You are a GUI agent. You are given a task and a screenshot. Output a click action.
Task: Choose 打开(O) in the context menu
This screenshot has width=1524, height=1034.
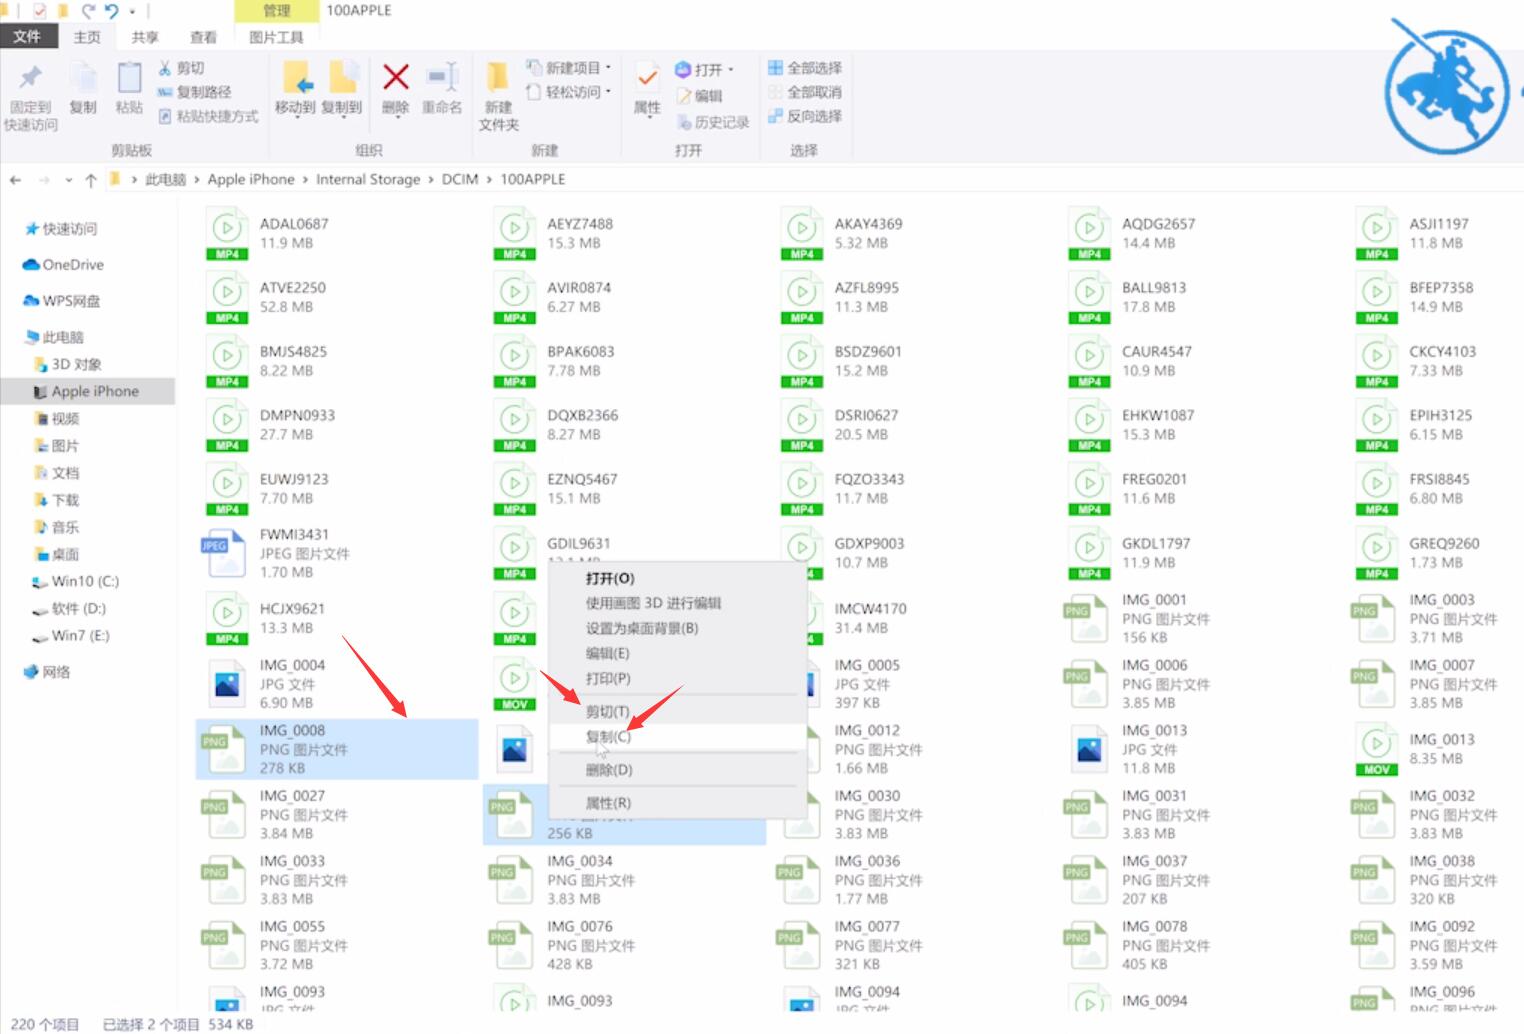click(678, 578)
